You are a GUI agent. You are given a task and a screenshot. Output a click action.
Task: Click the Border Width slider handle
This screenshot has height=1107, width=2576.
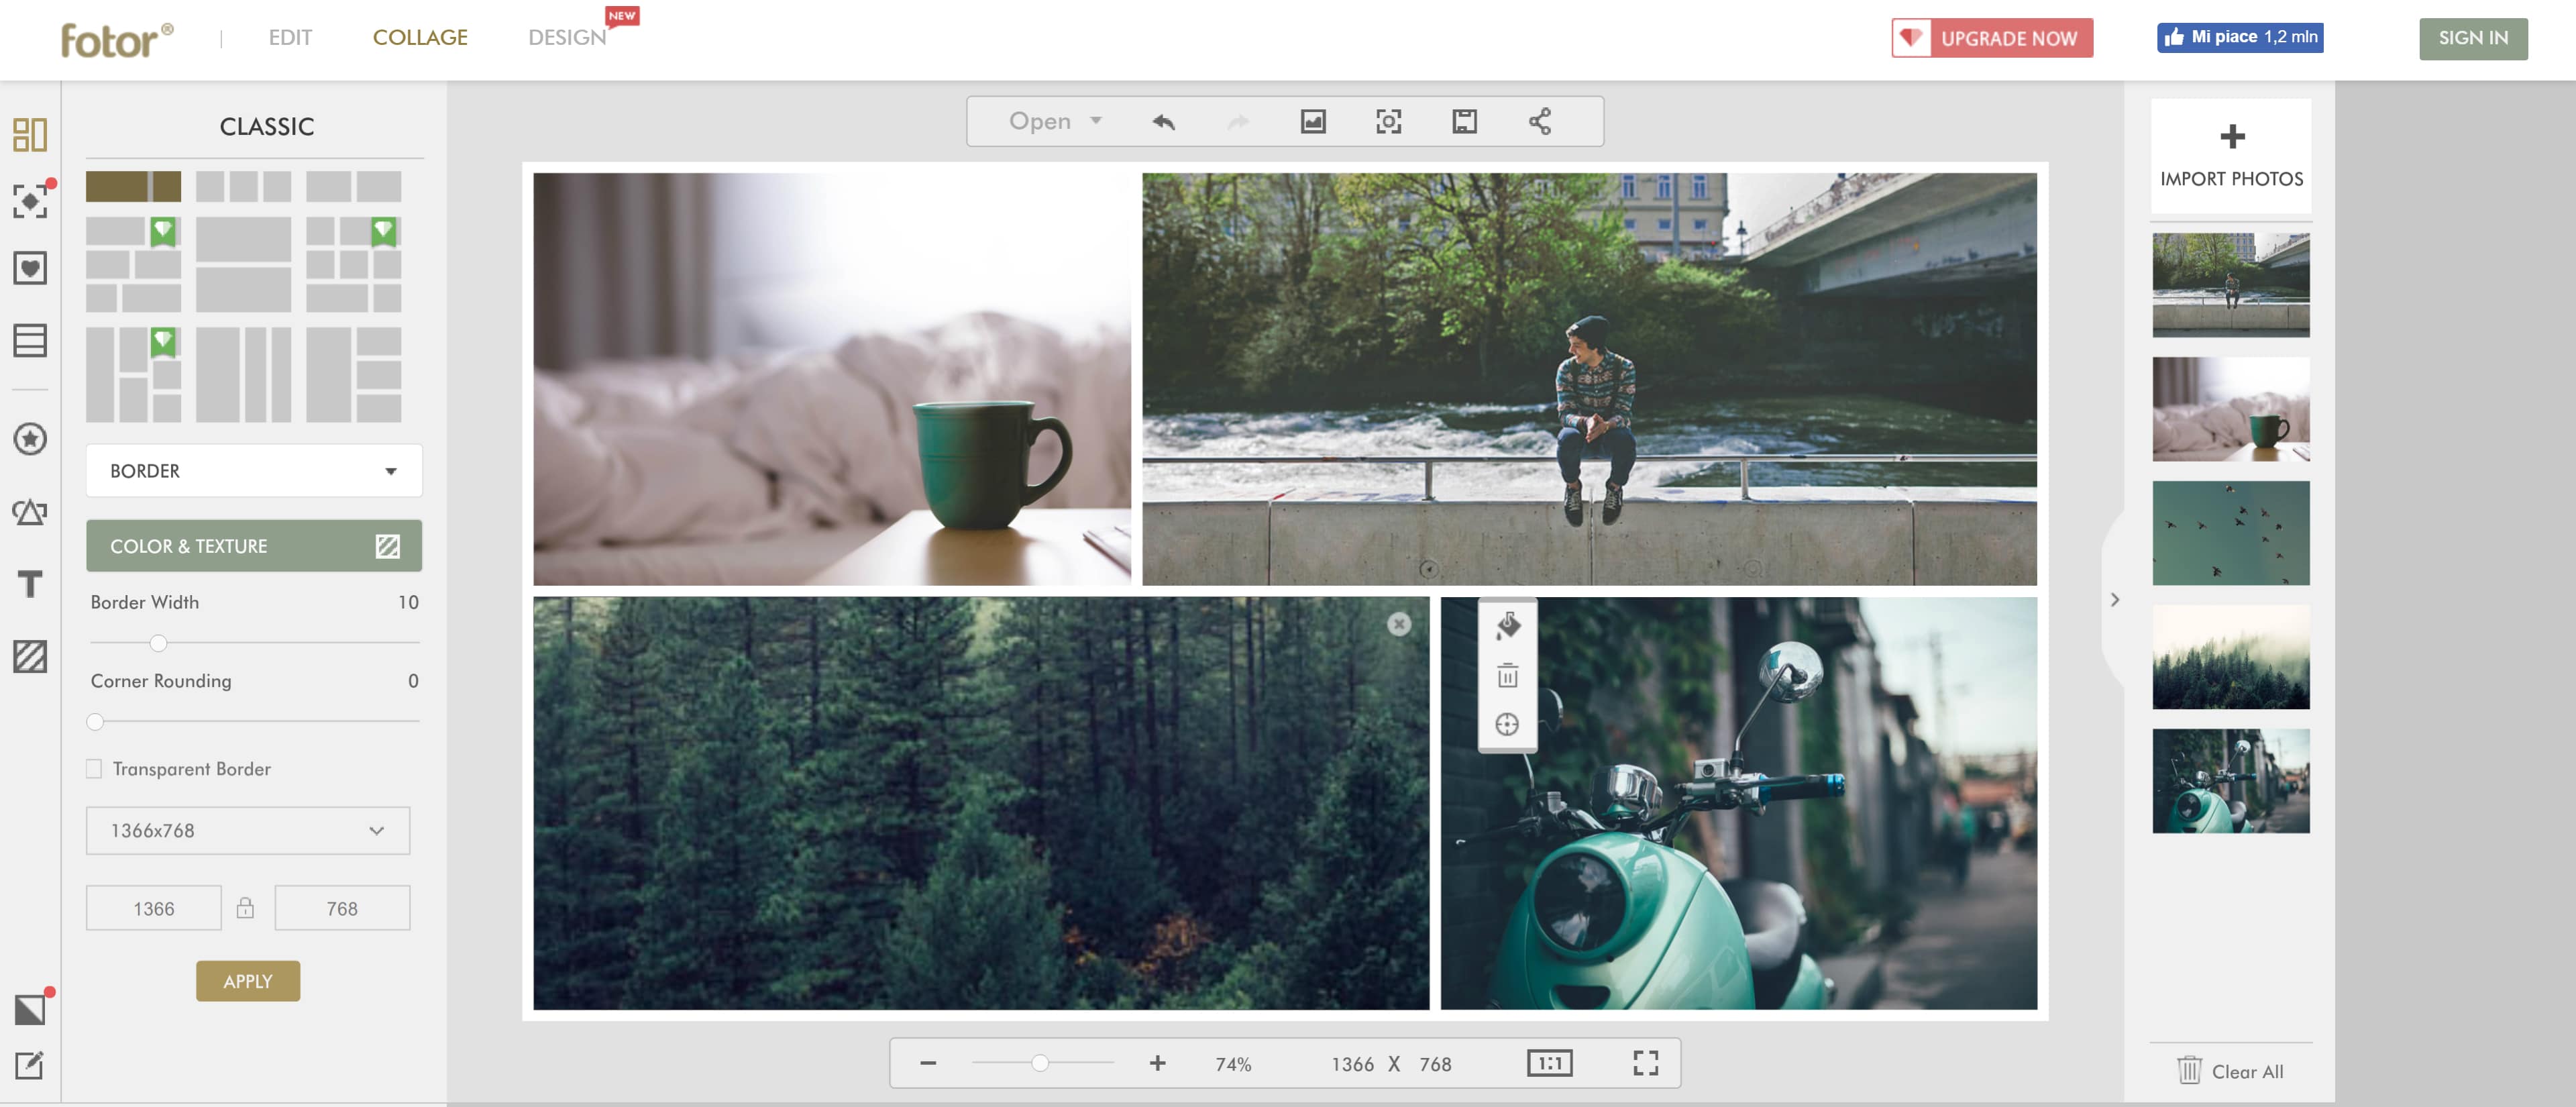point(158,643)
